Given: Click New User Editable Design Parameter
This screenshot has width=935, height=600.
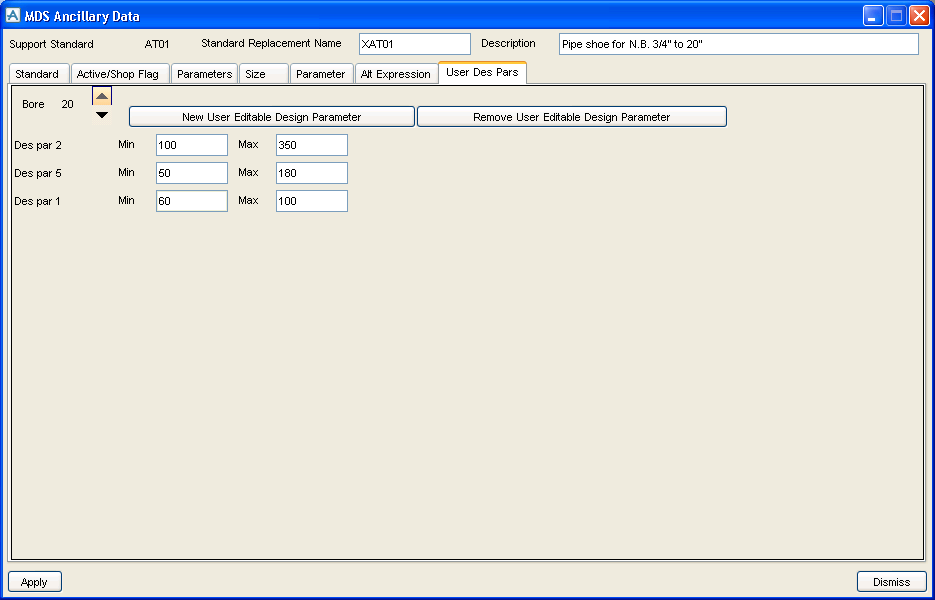Looking at the screenshot, I should tap(272, 117).
